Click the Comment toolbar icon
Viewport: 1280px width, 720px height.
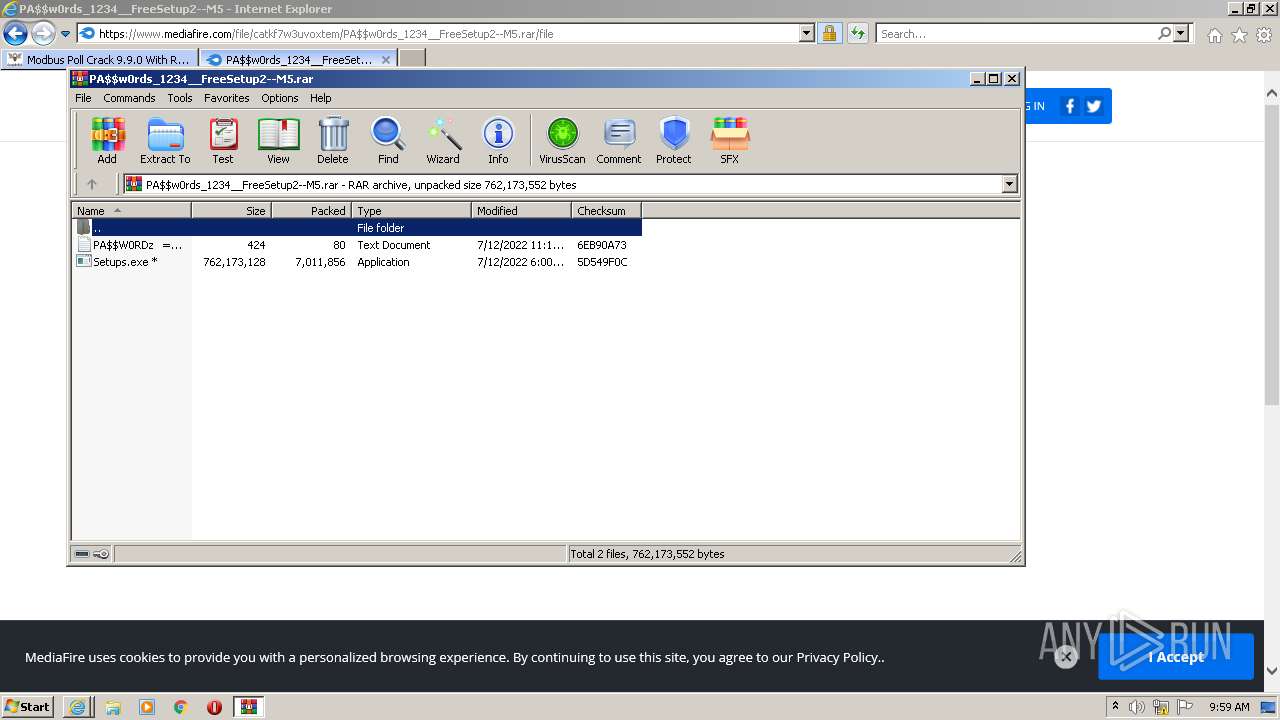[619, 141]
